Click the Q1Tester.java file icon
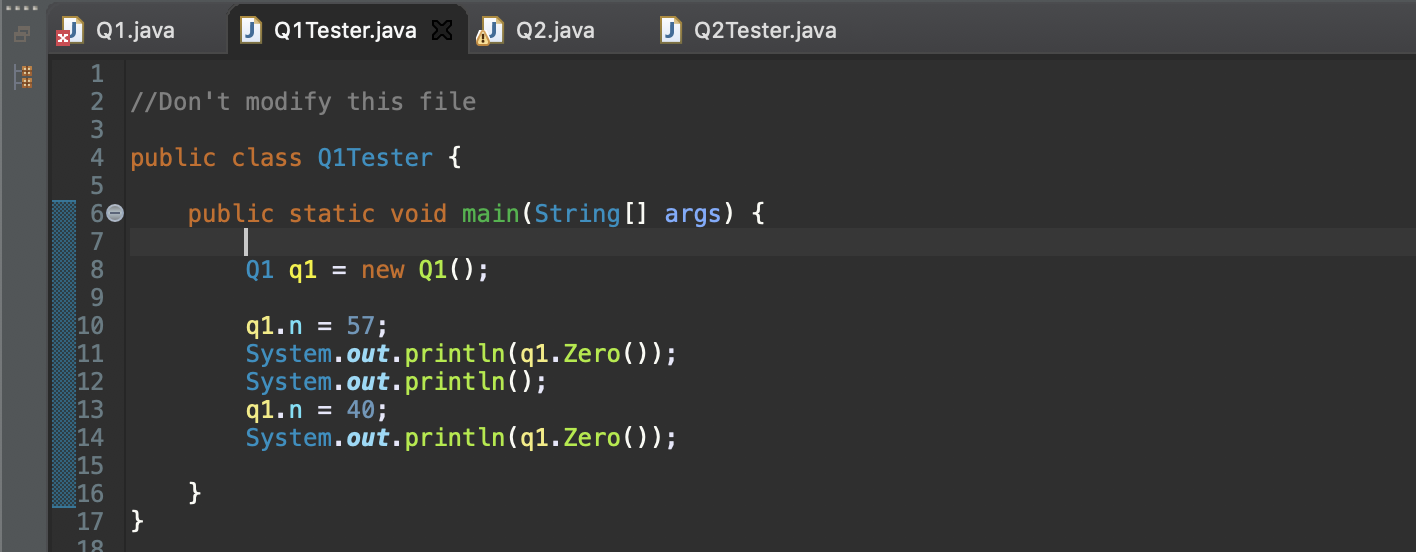This screenshot has height=552, width=1416. (252, 30)
